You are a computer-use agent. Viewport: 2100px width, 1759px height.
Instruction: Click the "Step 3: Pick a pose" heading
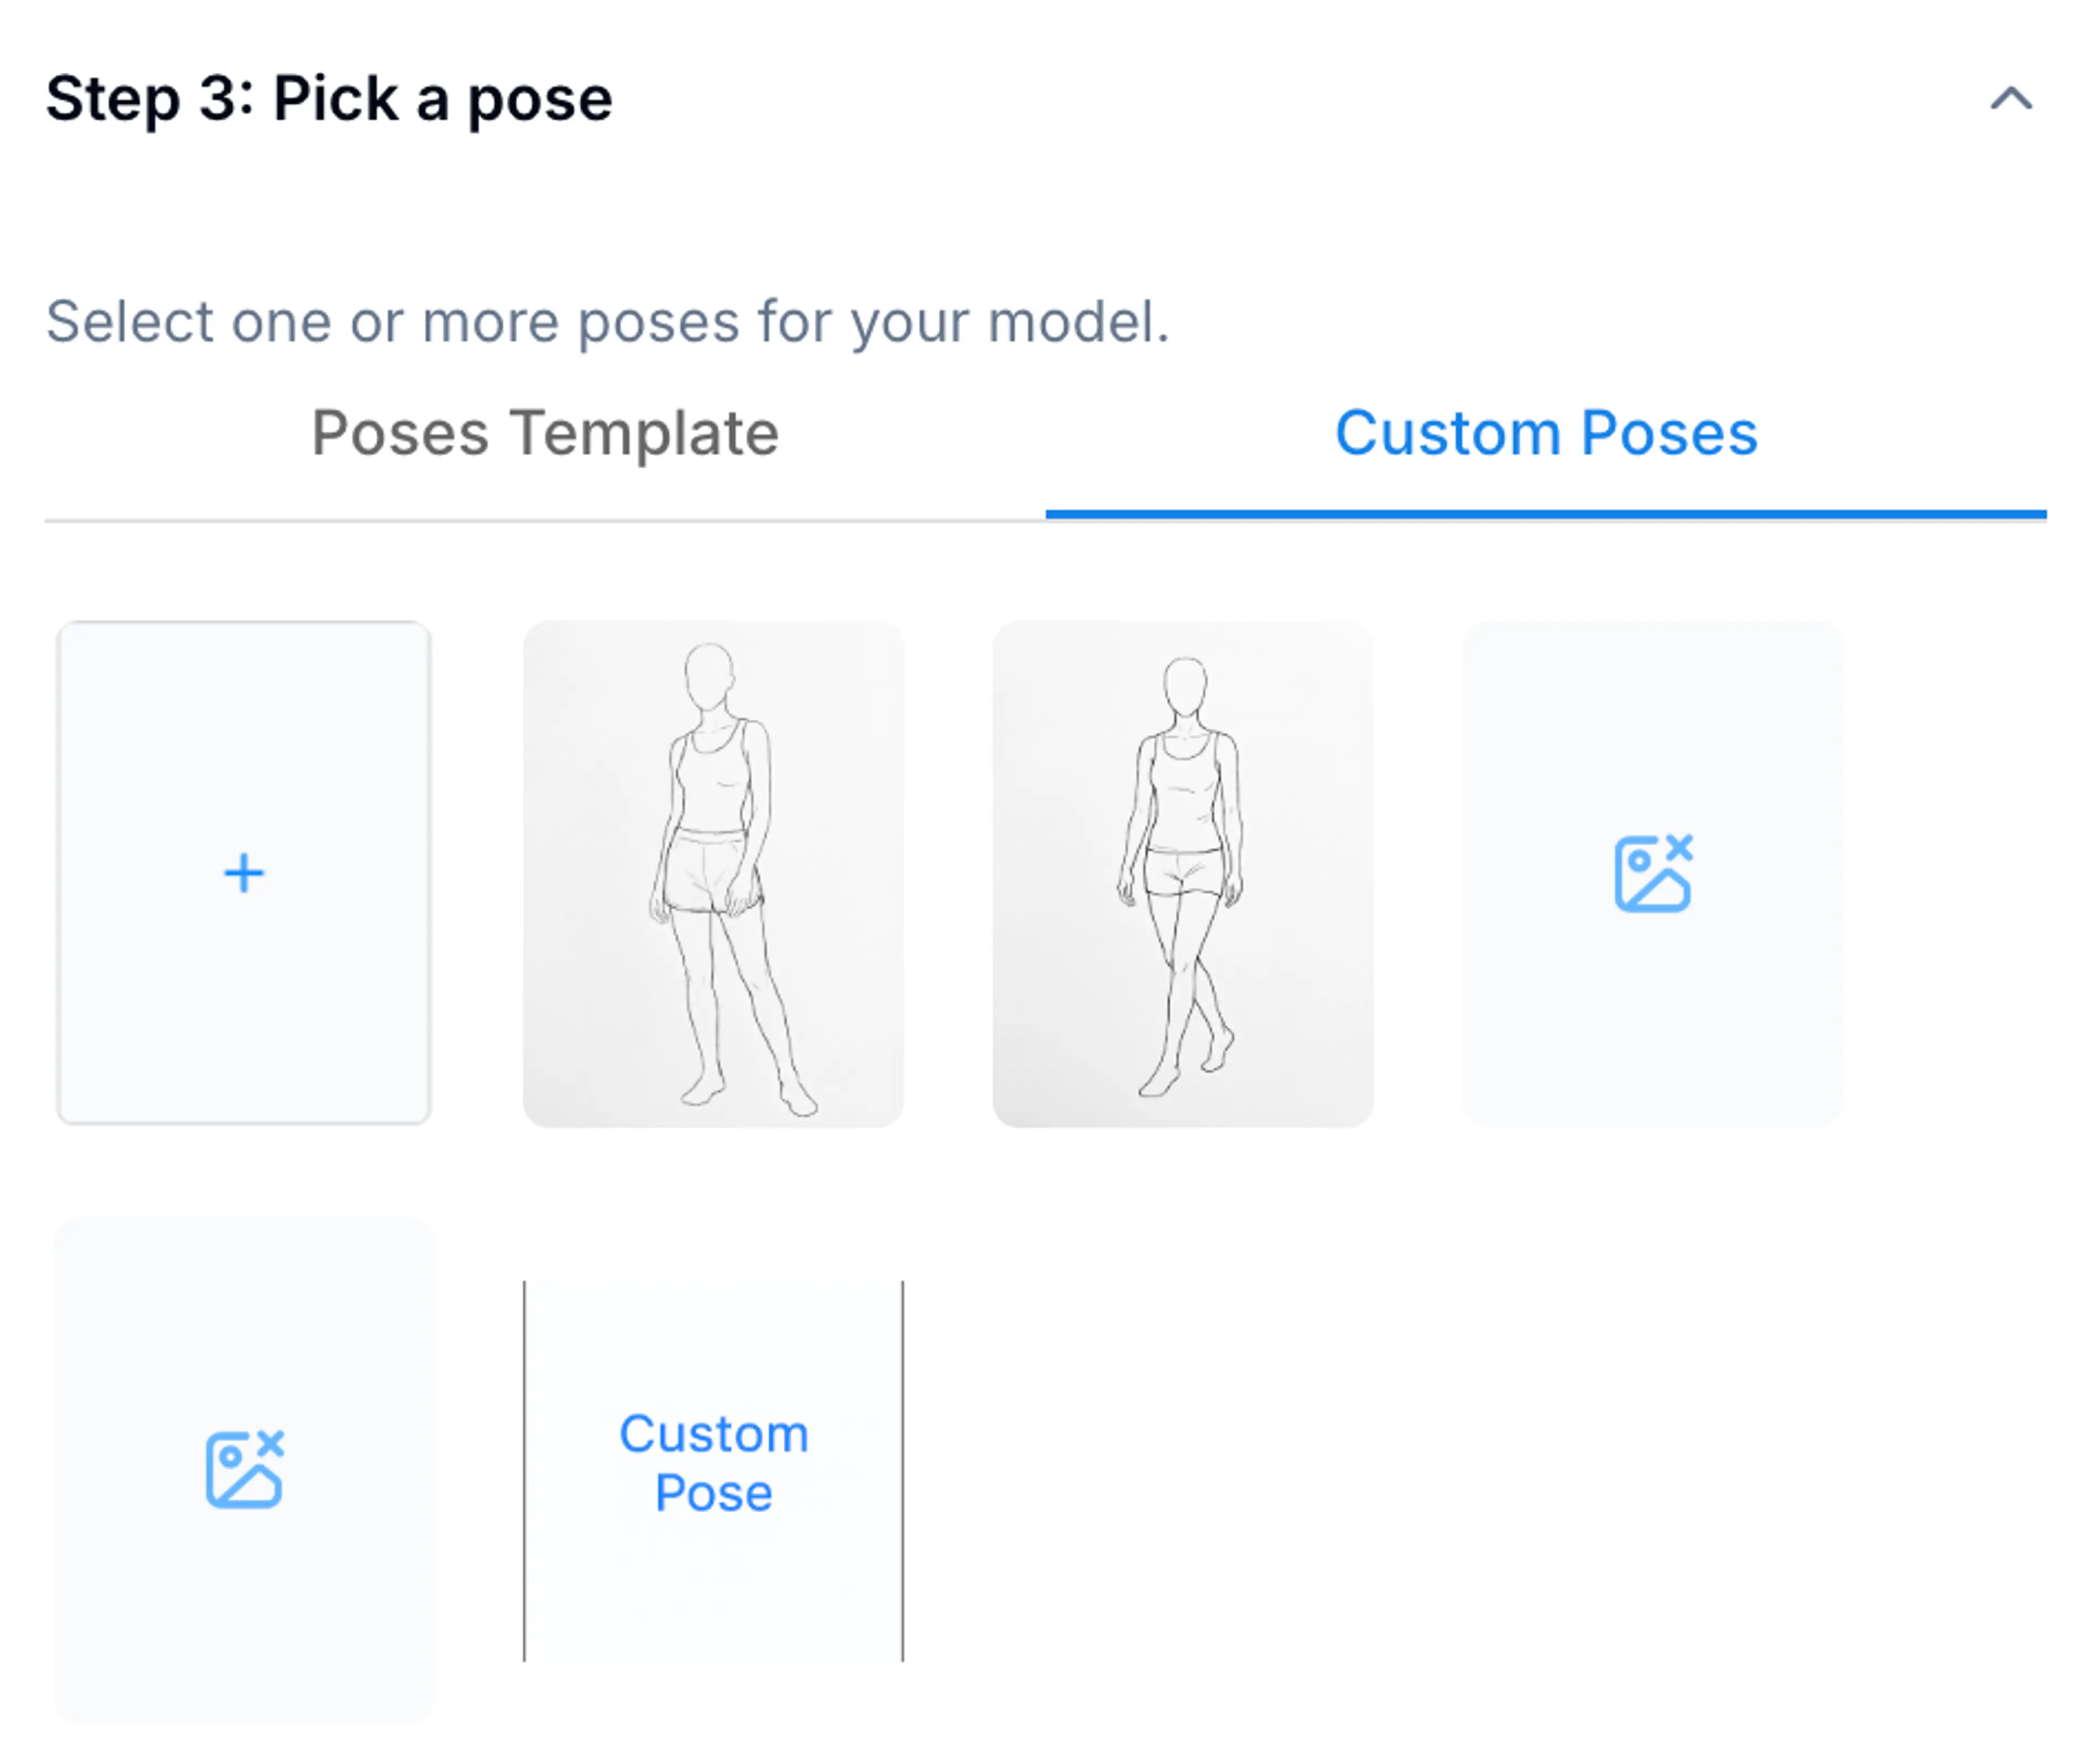click(329, 99)
